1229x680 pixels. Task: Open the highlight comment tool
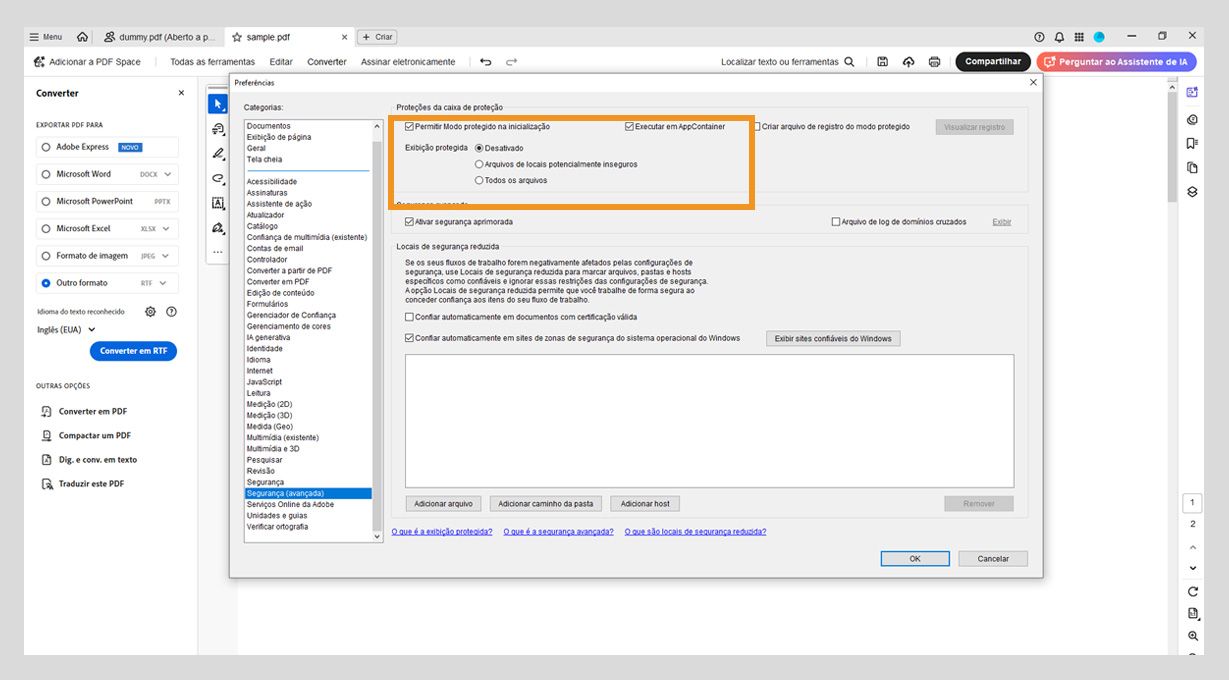(217, 128)
